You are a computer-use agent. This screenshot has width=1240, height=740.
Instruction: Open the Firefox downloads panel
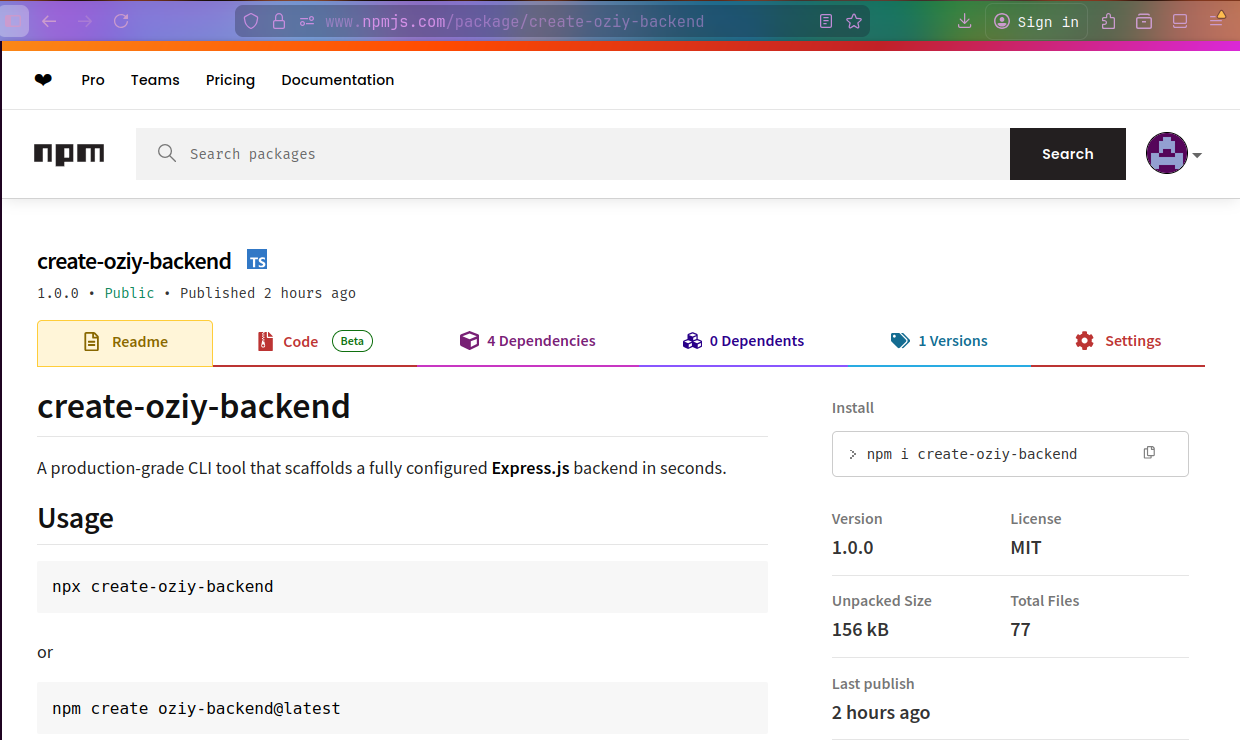point(963,20)
